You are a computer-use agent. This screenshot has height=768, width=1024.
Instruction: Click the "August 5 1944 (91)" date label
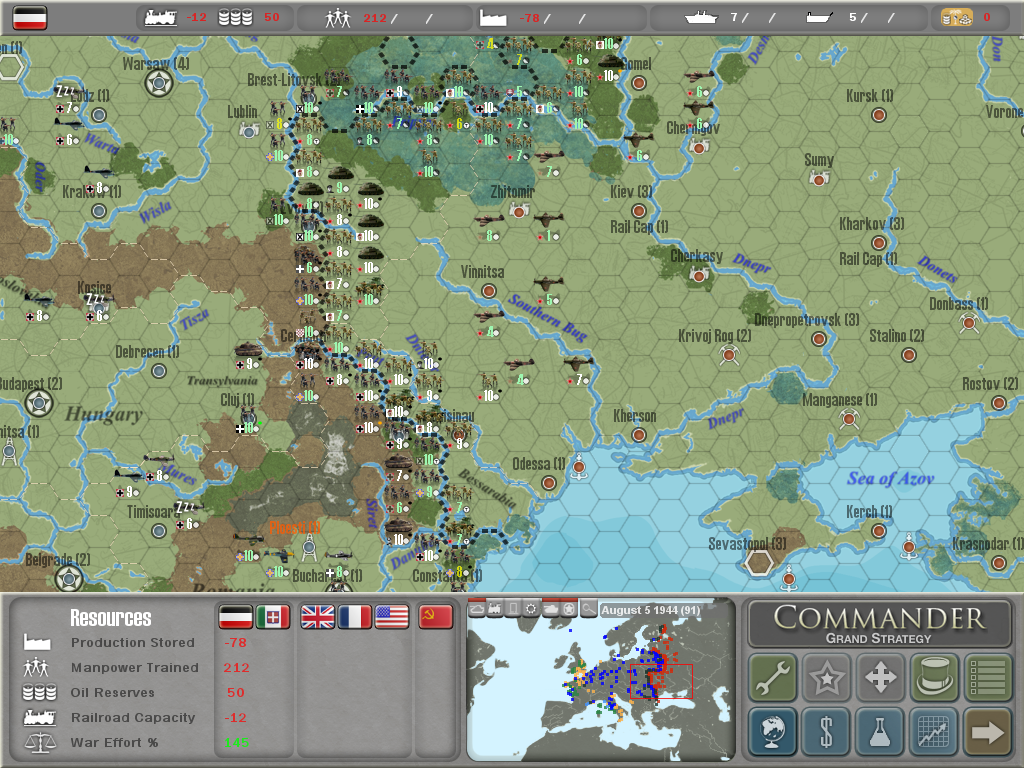point(650,610)
